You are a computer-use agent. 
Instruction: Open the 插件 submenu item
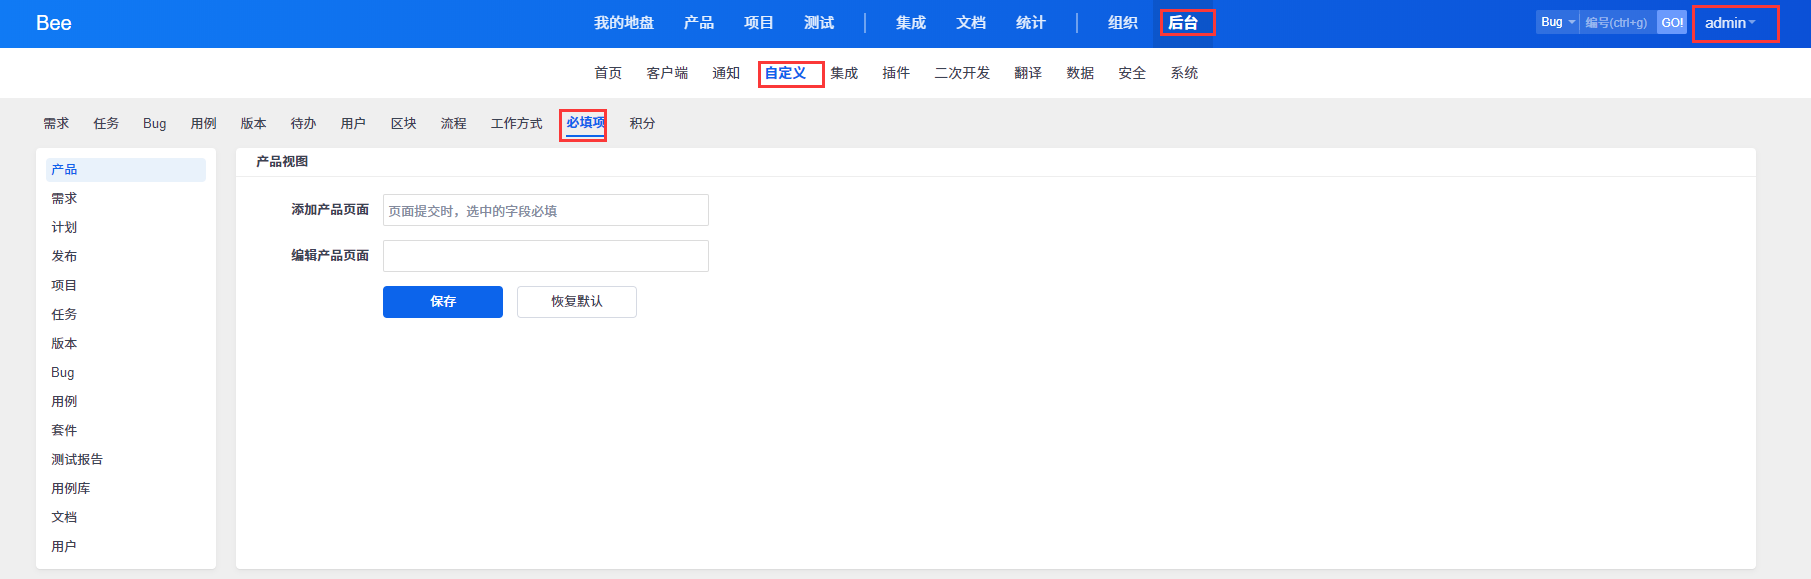click(x=896, y=73)
